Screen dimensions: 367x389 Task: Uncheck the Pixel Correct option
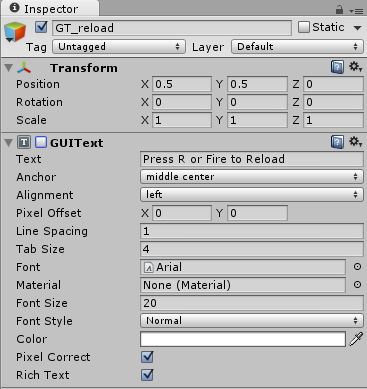tap(147, 357)
